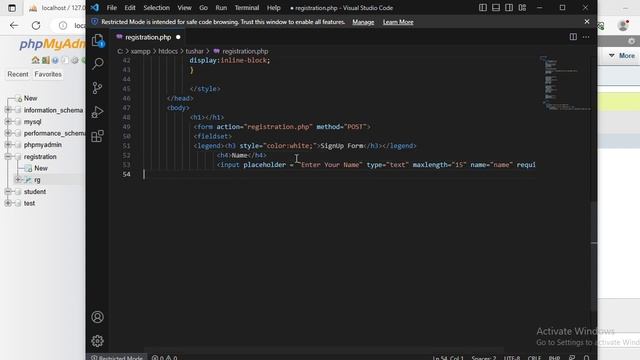Expand the mysql database node
The height and width of the screenshot is (360, 640).
point(8,122)
